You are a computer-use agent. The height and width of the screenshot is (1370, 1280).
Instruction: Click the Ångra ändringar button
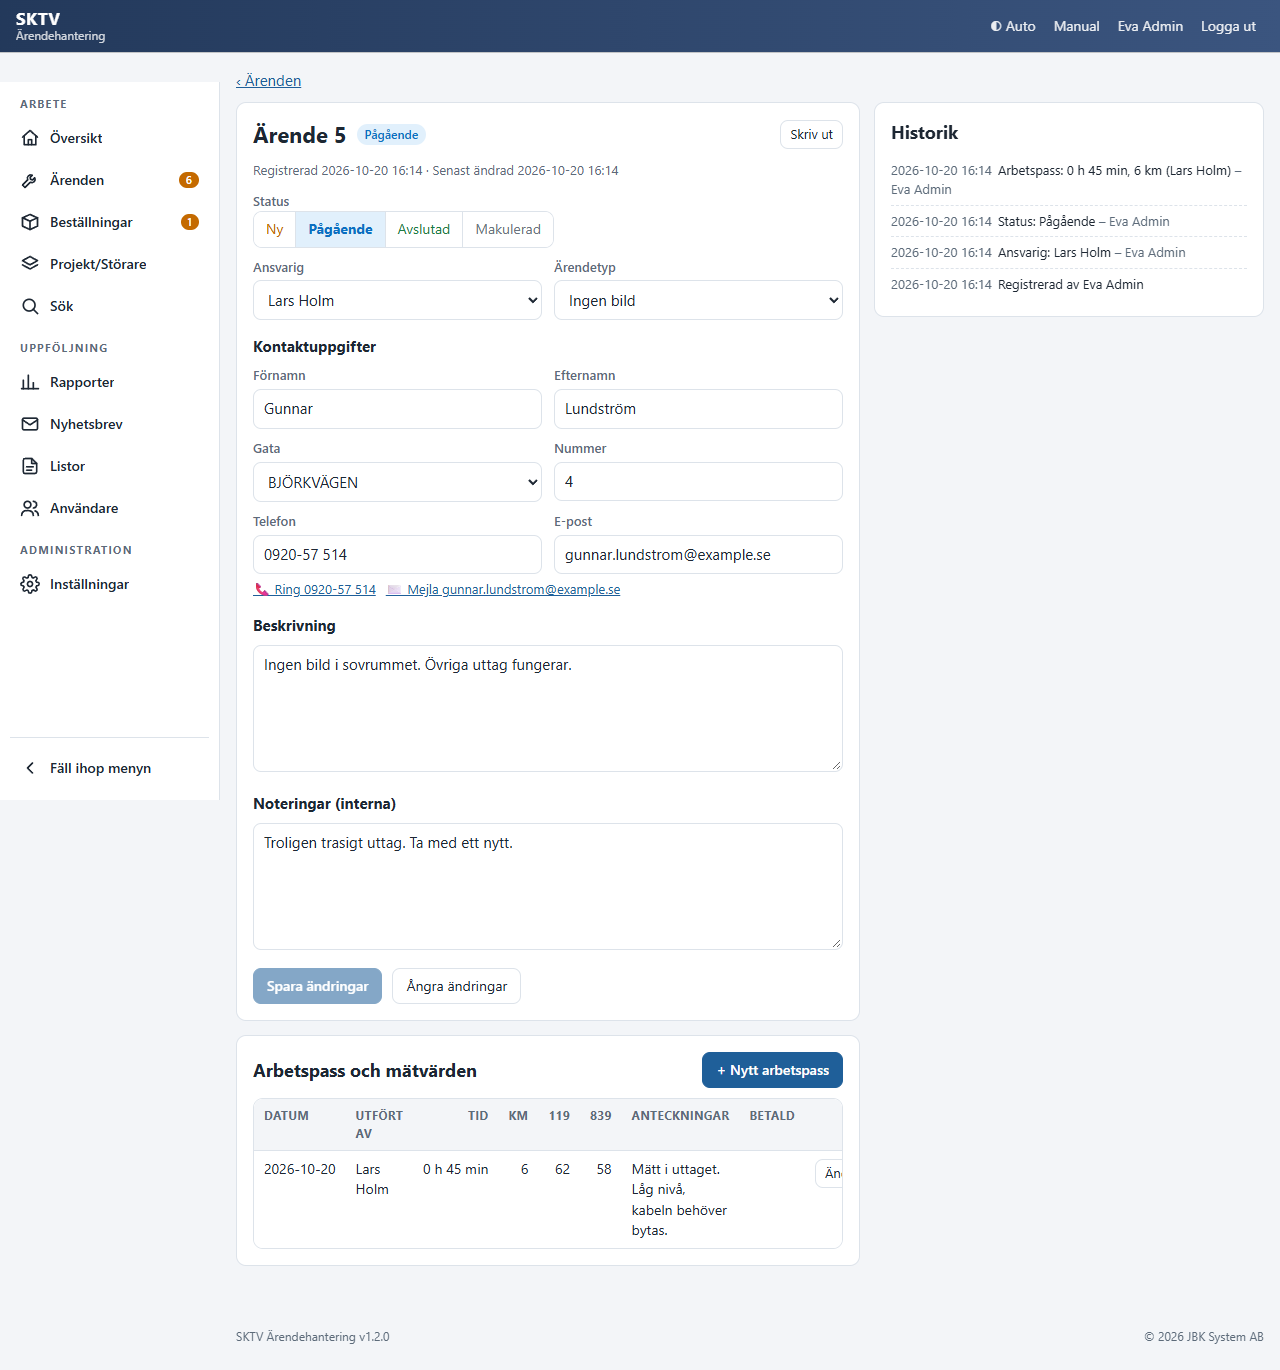pyautogui.click(x=456, y=986)
